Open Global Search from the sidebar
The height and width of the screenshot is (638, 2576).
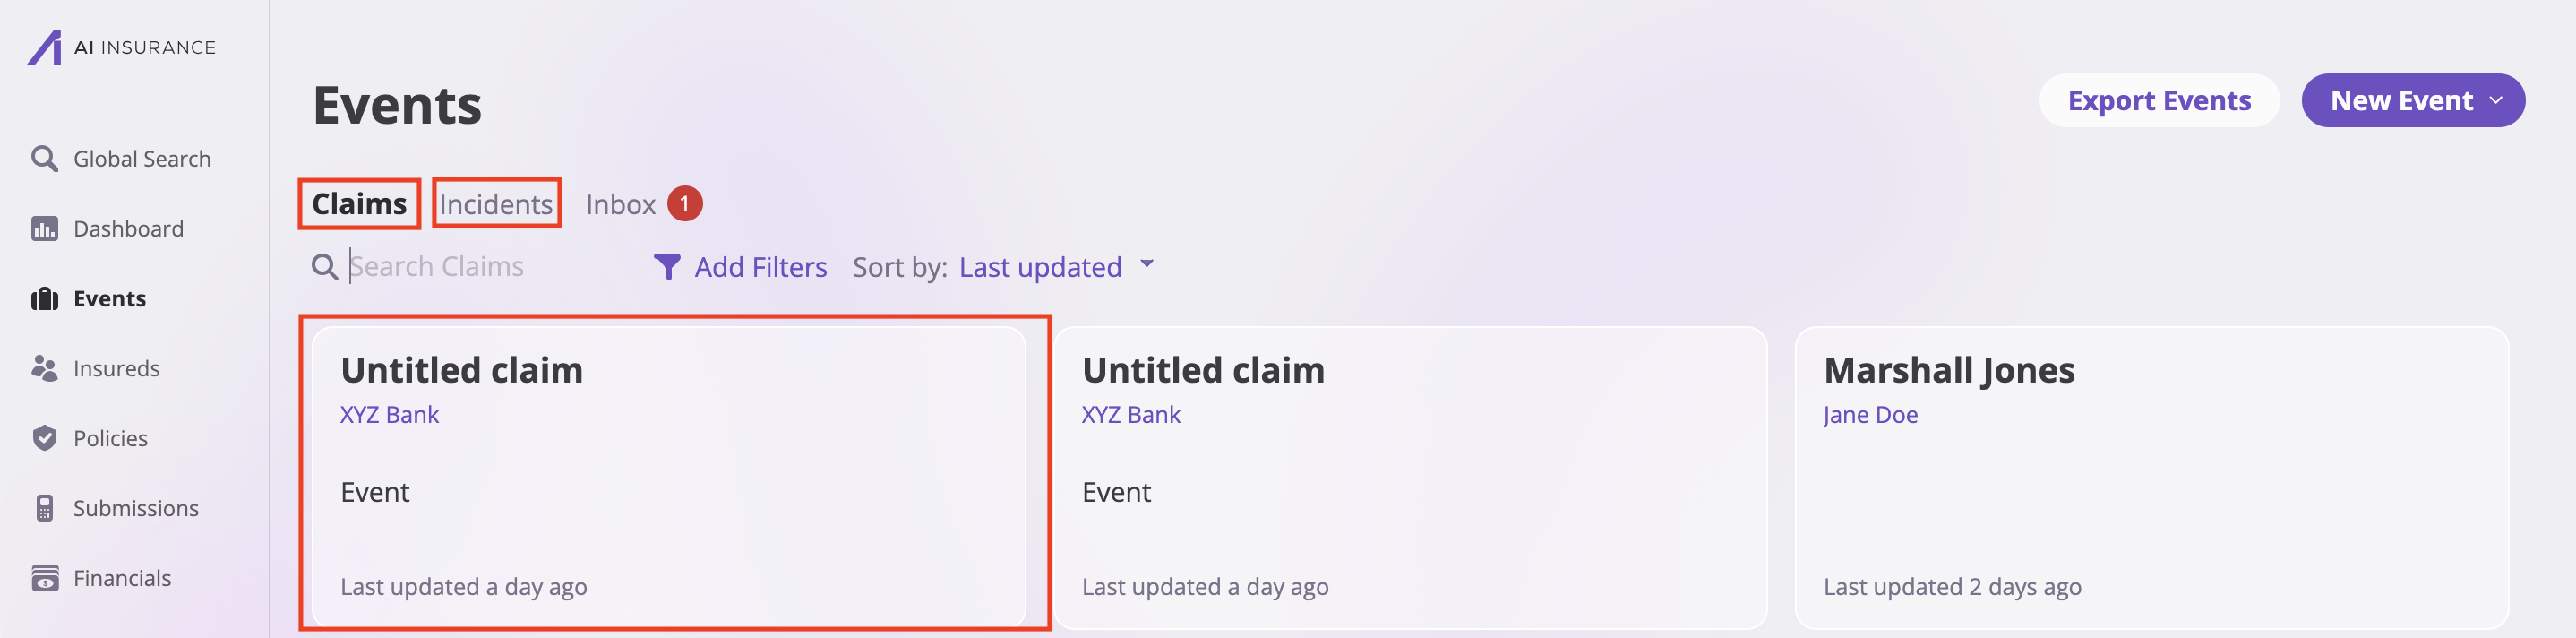[x=46, y=158]
